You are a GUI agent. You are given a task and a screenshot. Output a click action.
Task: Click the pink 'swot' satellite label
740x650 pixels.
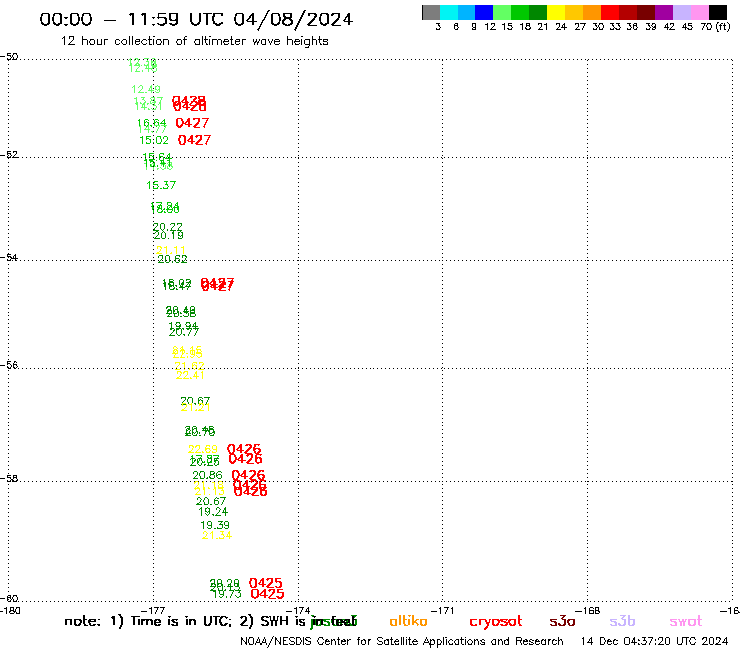[685, 622]
